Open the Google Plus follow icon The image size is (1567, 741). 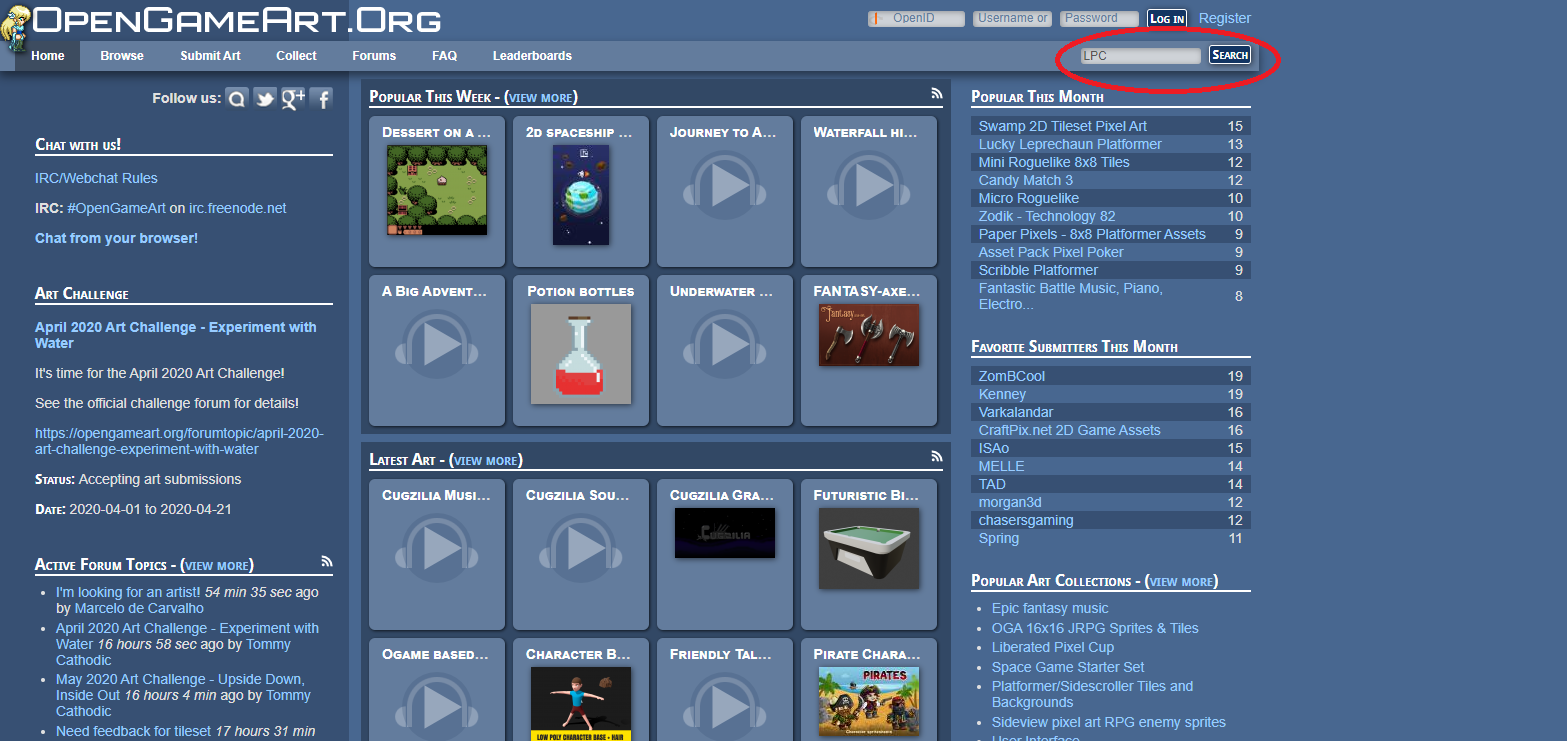pyautogui.click(x=293, y=98)
